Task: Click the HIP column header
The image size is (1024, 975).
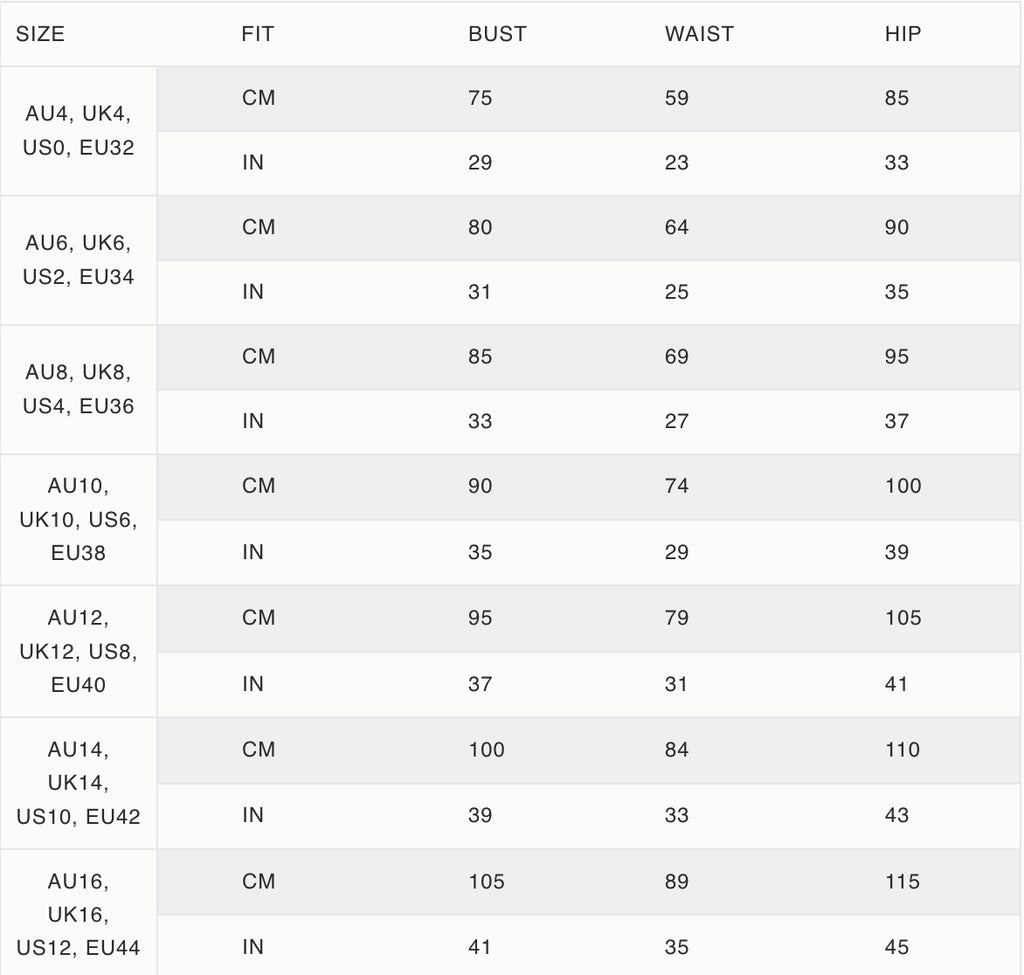Action: point(903,34)
